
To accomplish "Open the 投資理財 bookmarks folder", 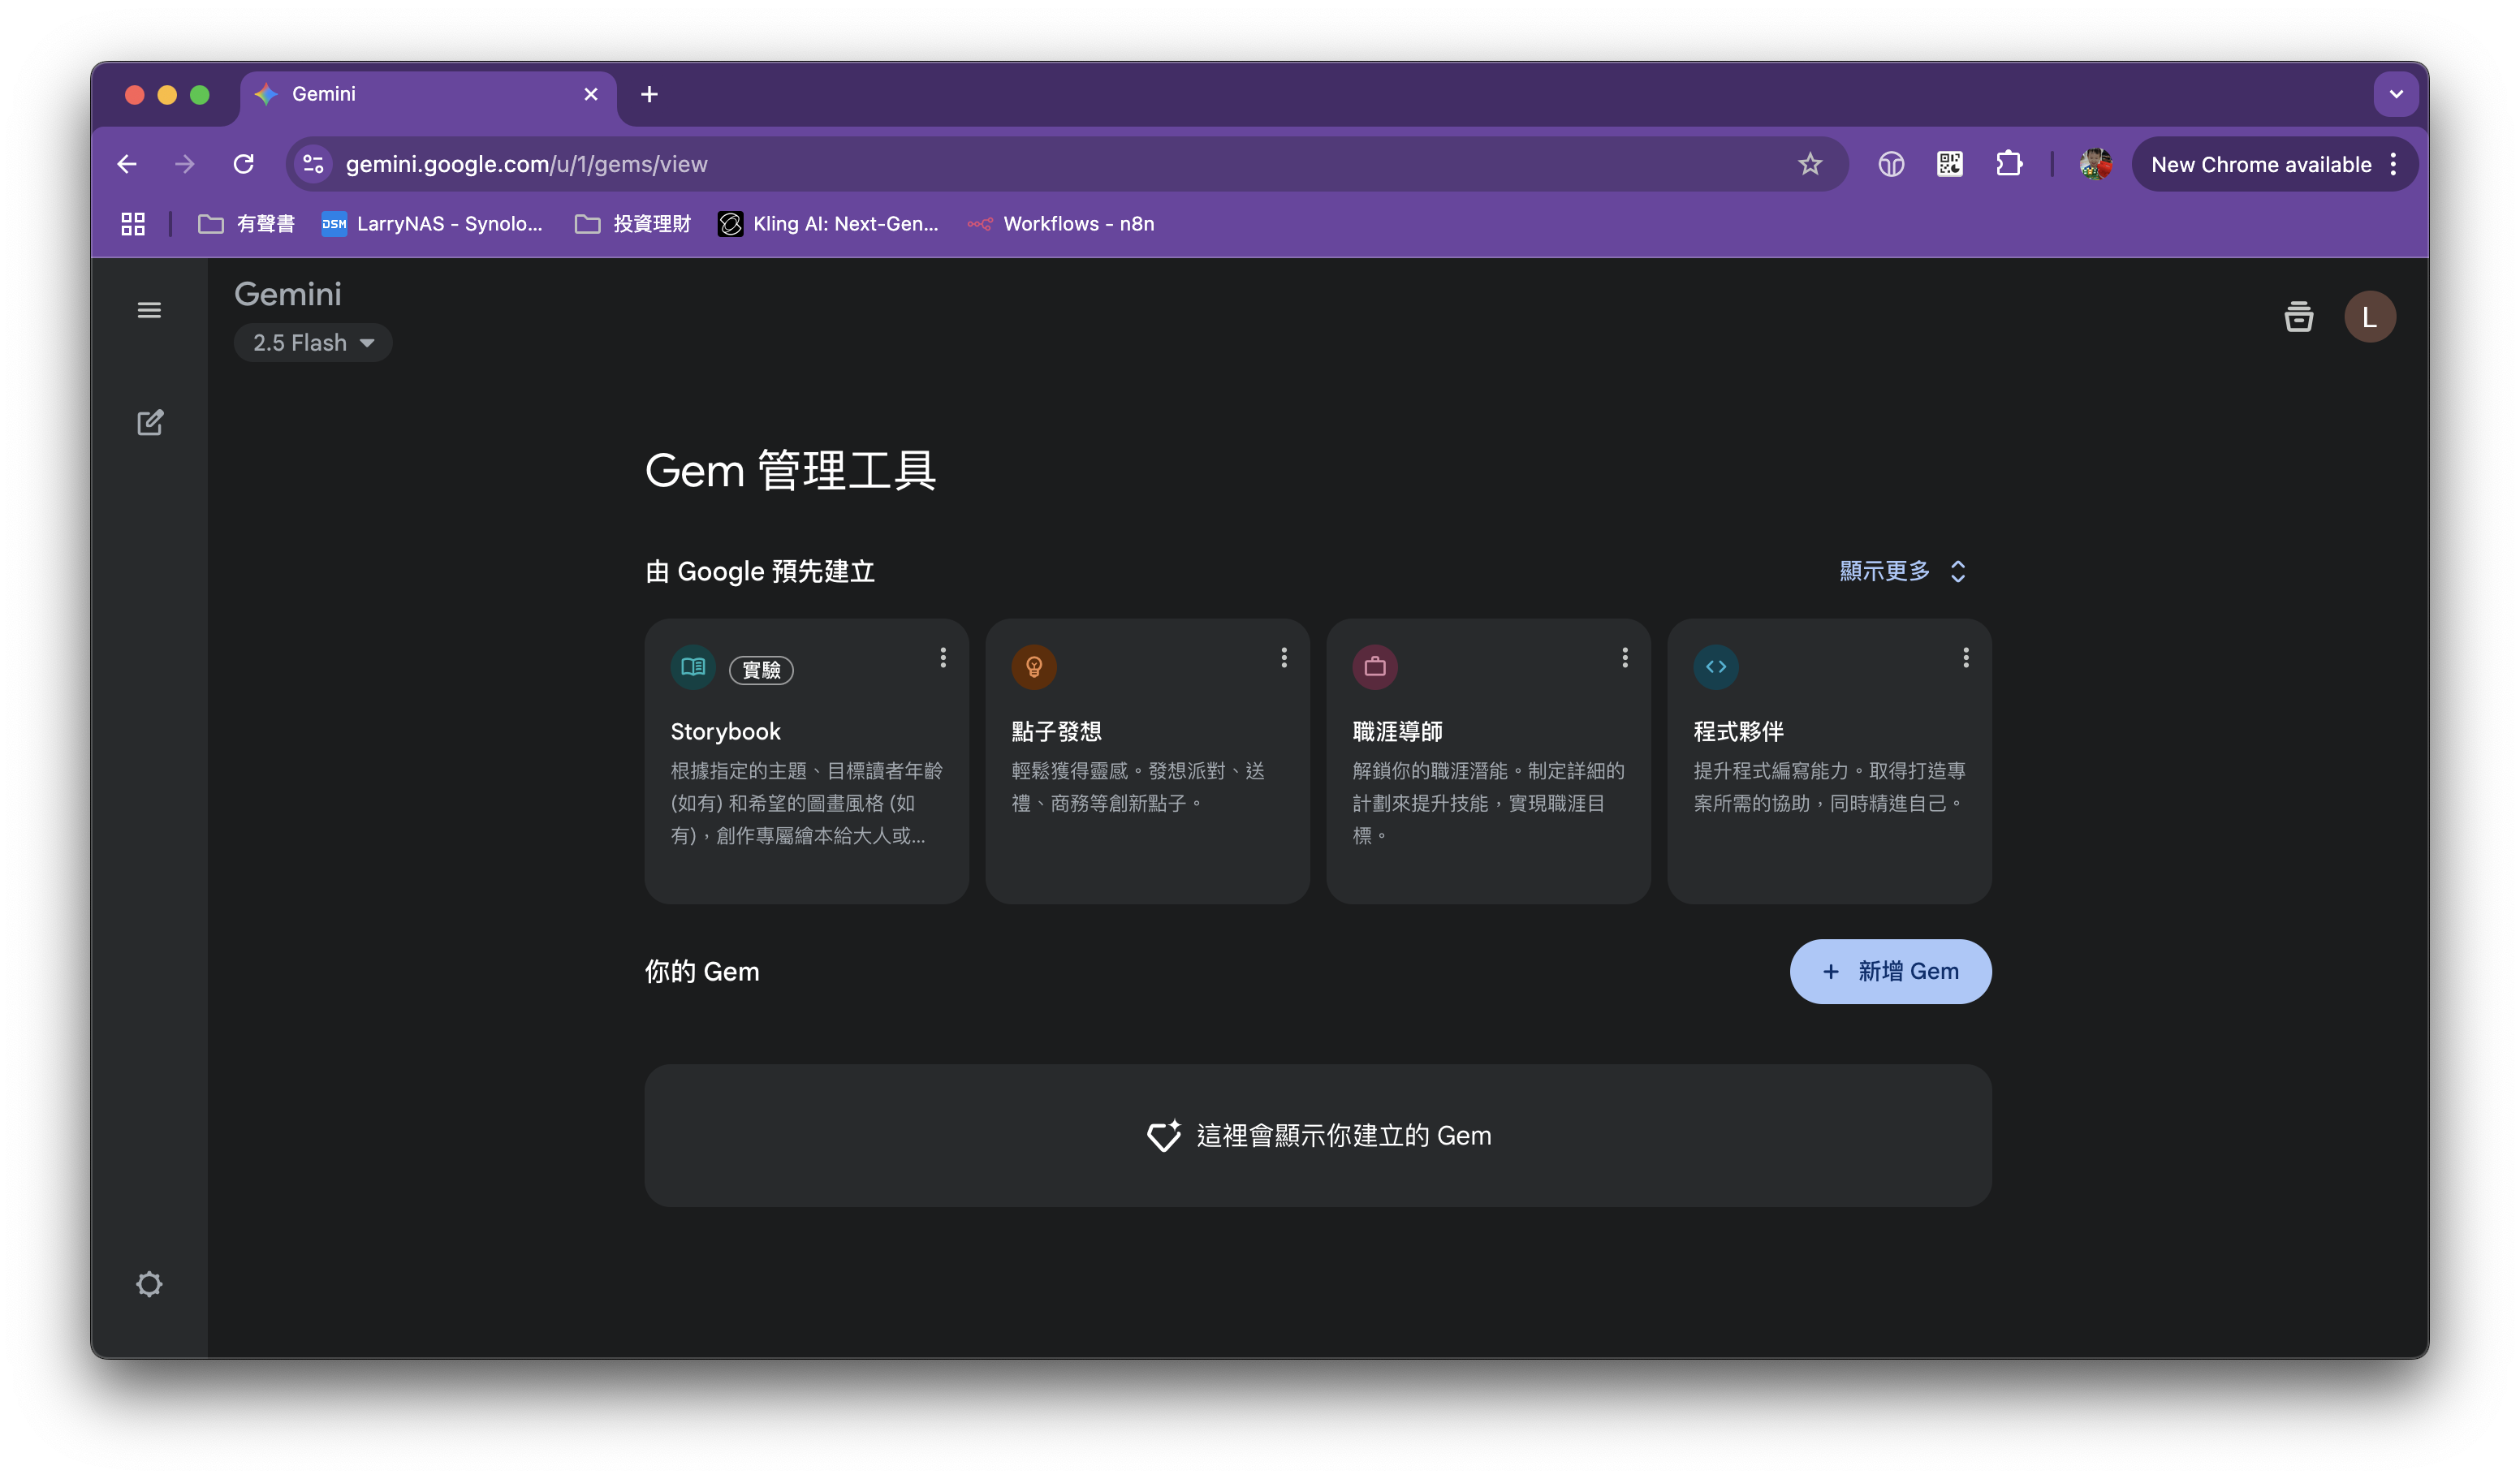I will (x=633, y=224).
